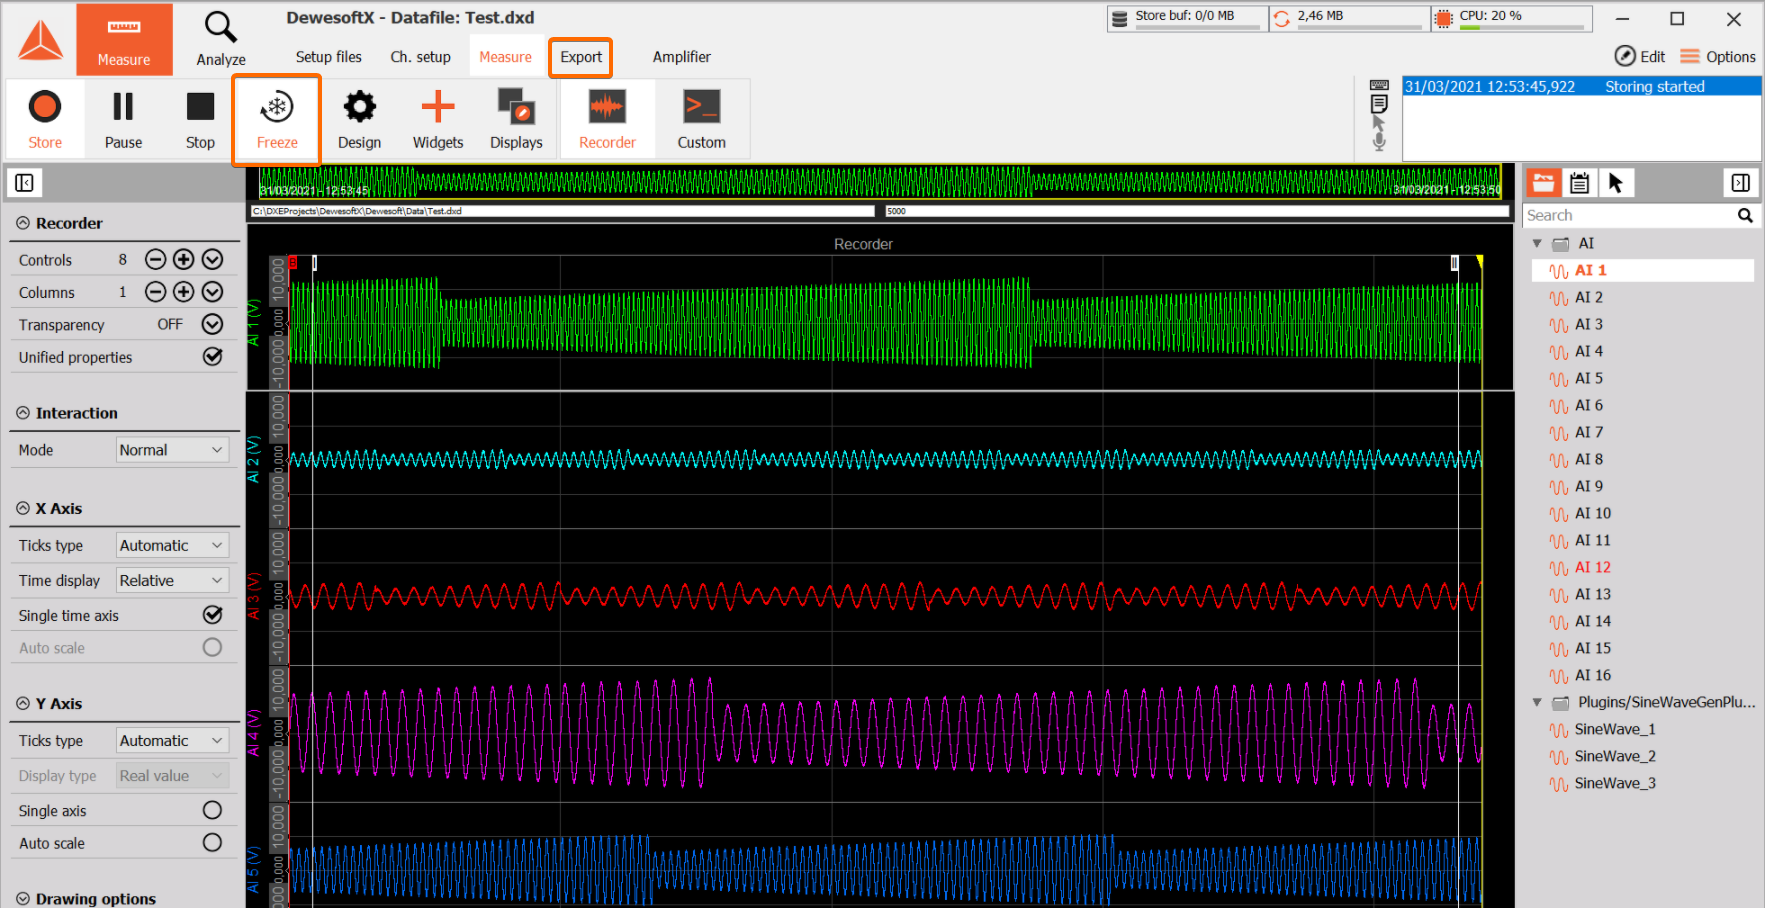The image size is (1765, 908).
Task: Open the Options menu
Action: point(1718,56)
